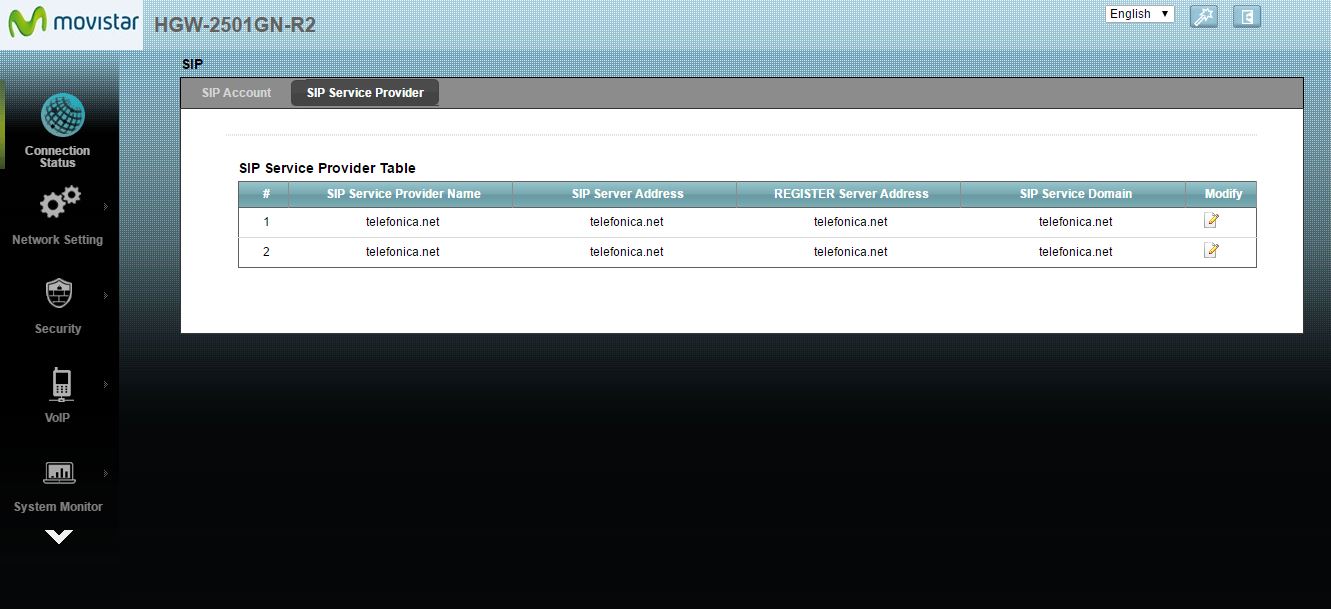Screen dimensions: 1331x609
Task: Click the Movistar logo
Action: 72,22
